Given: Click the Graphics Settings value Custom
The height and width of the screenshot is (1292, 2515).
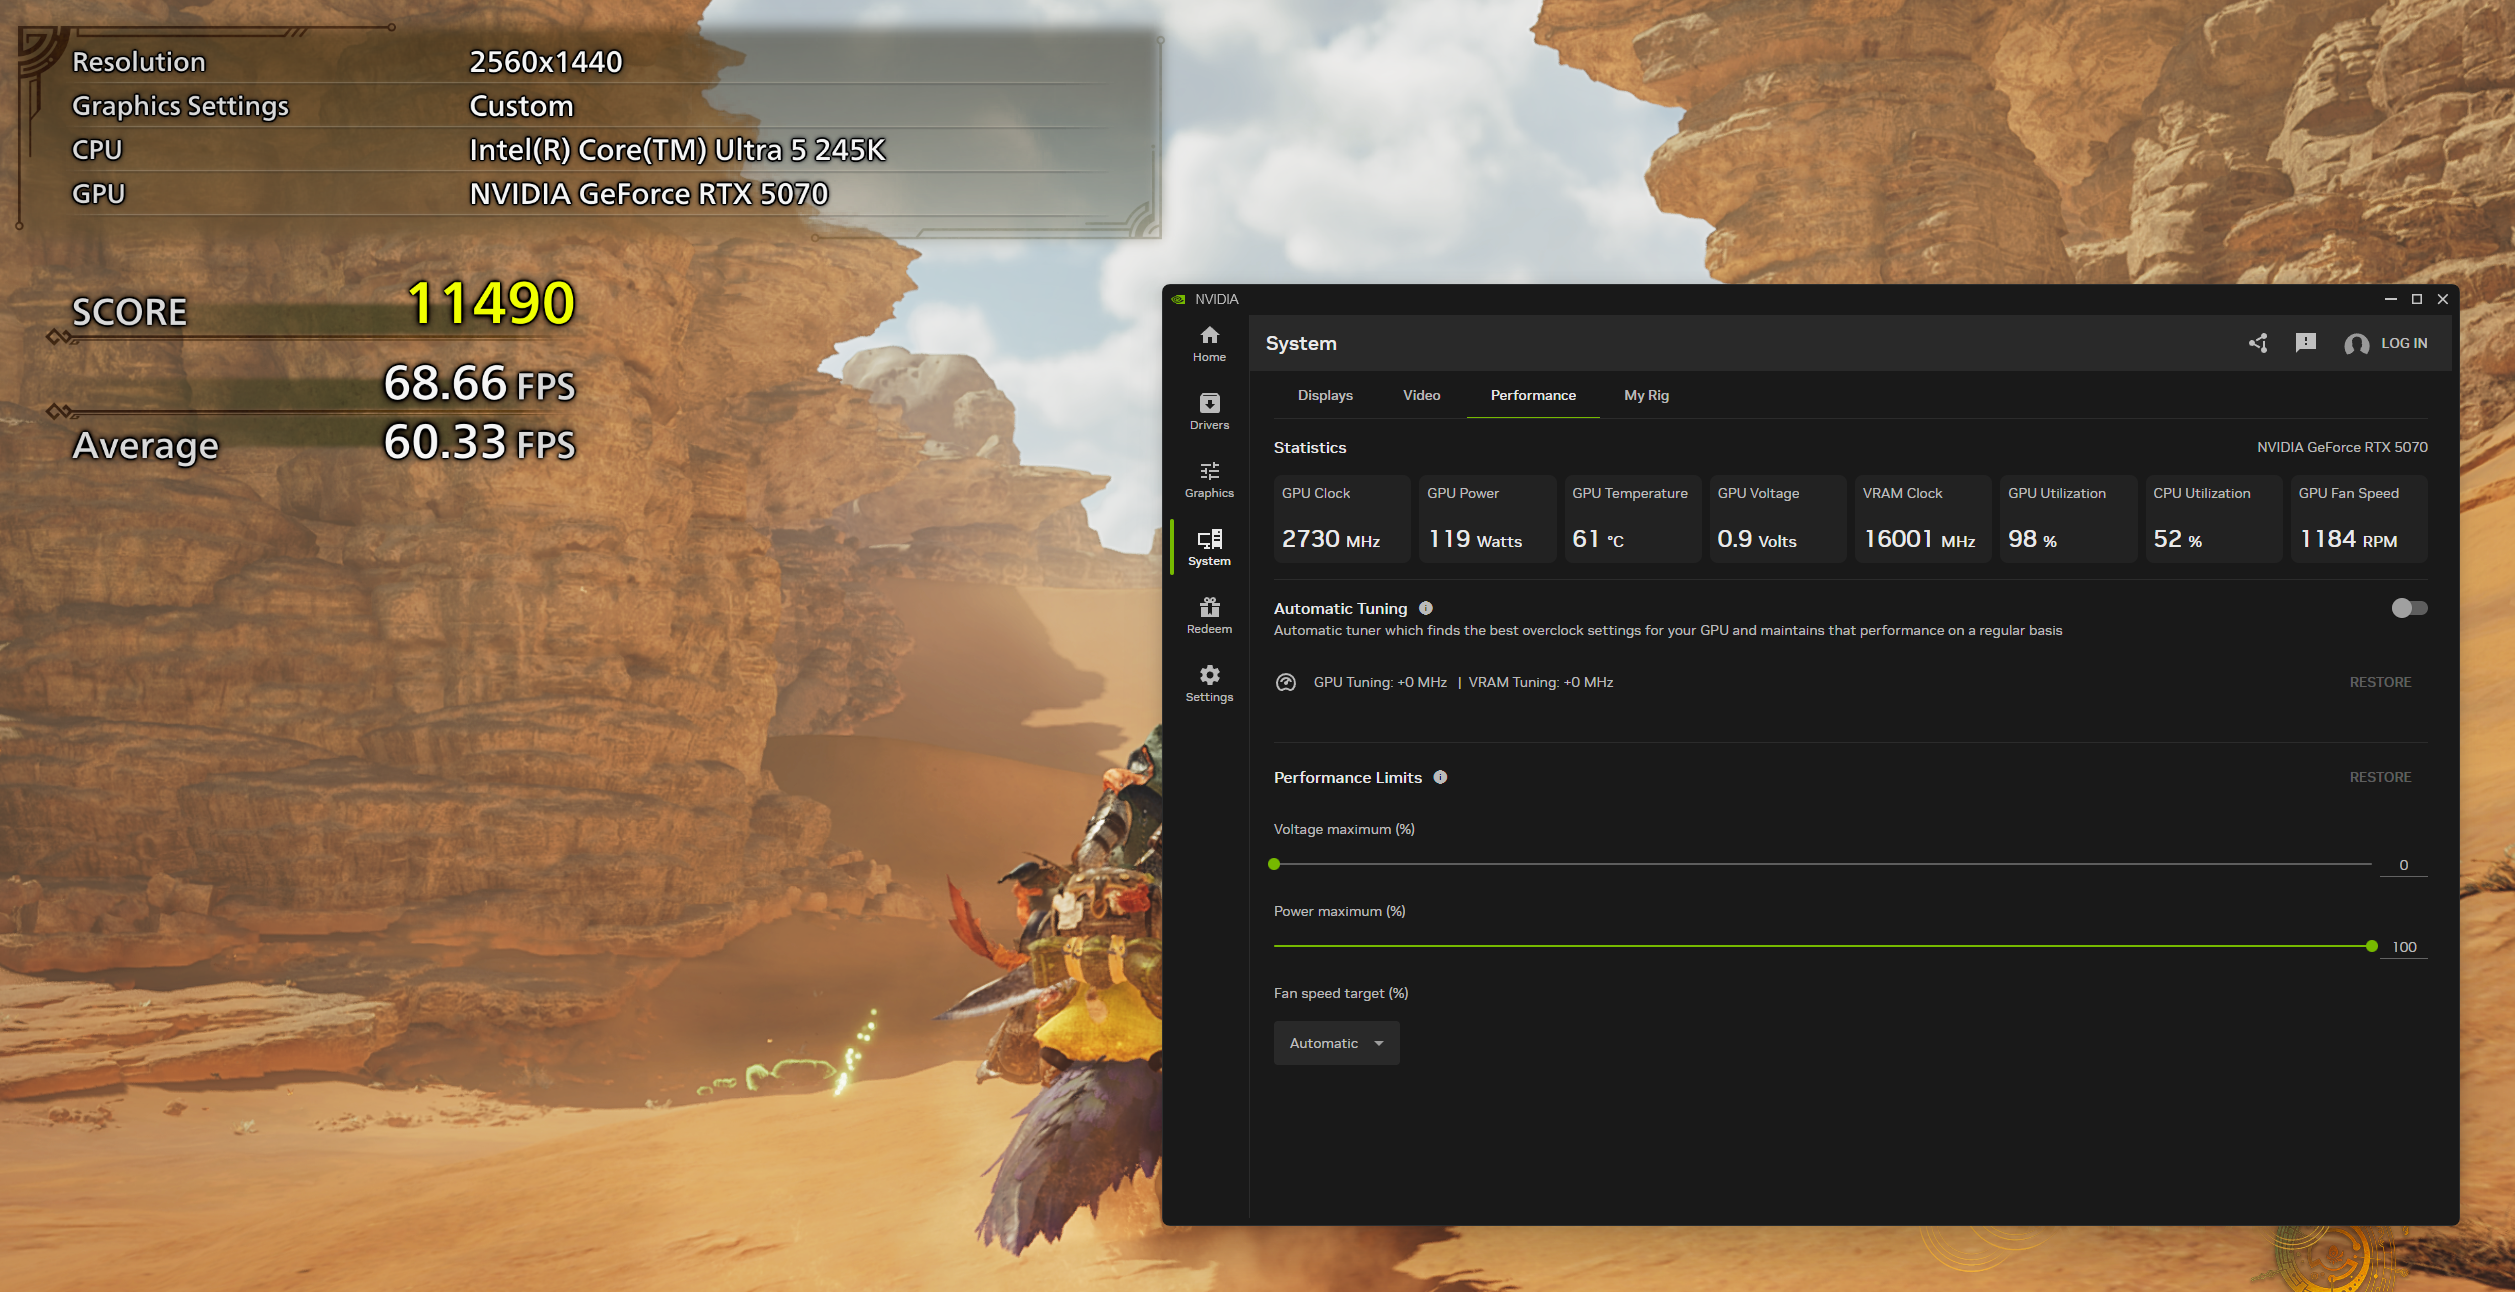Looking at the screenshot, I should click(x=521, y=106).
